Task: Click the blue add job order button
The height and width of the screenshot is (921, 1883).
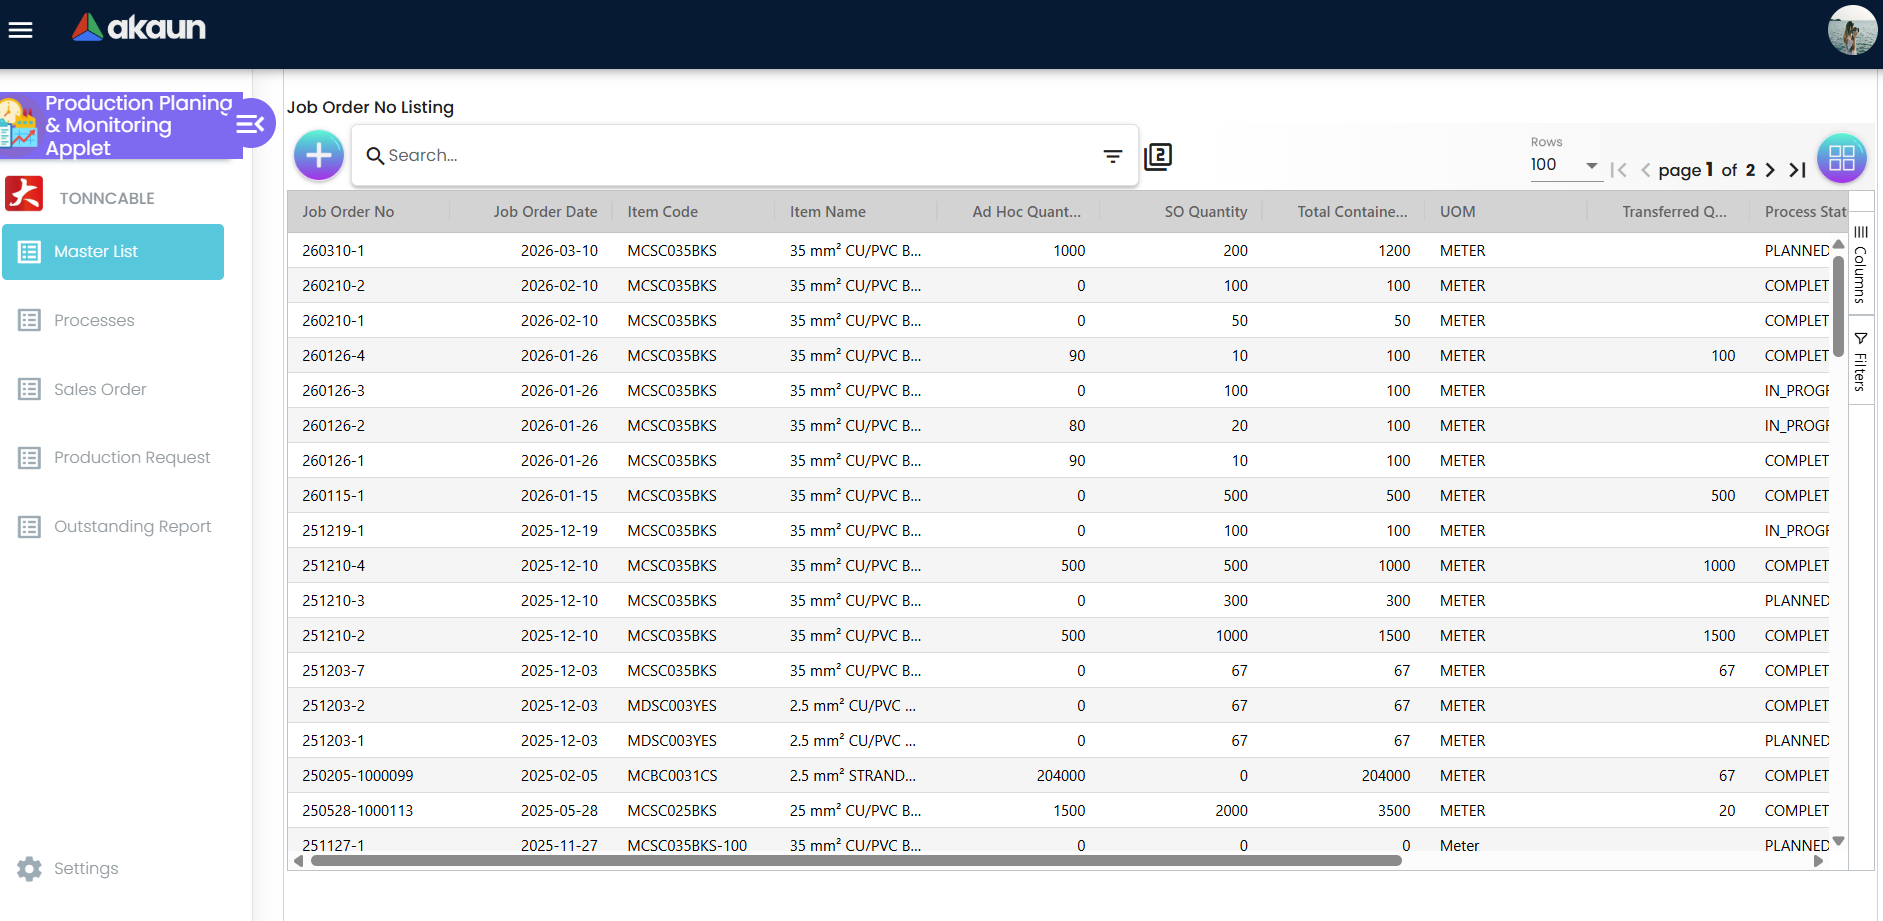Action: (319, 156)
